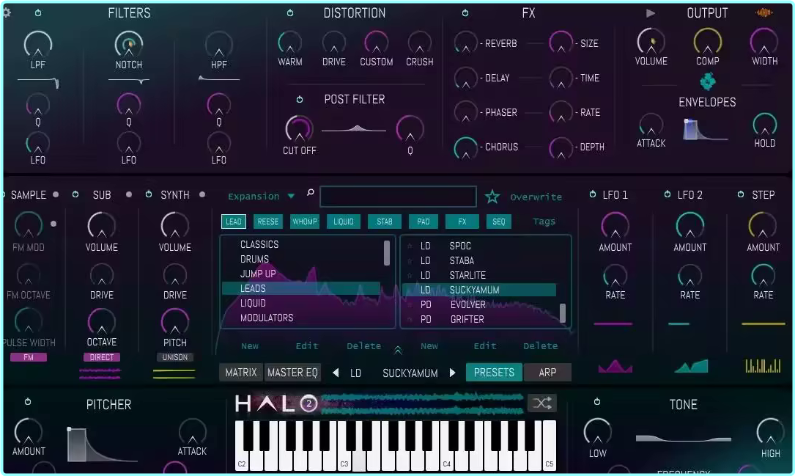Toggle the DISTORTION section power button

(x=290, y=13)
